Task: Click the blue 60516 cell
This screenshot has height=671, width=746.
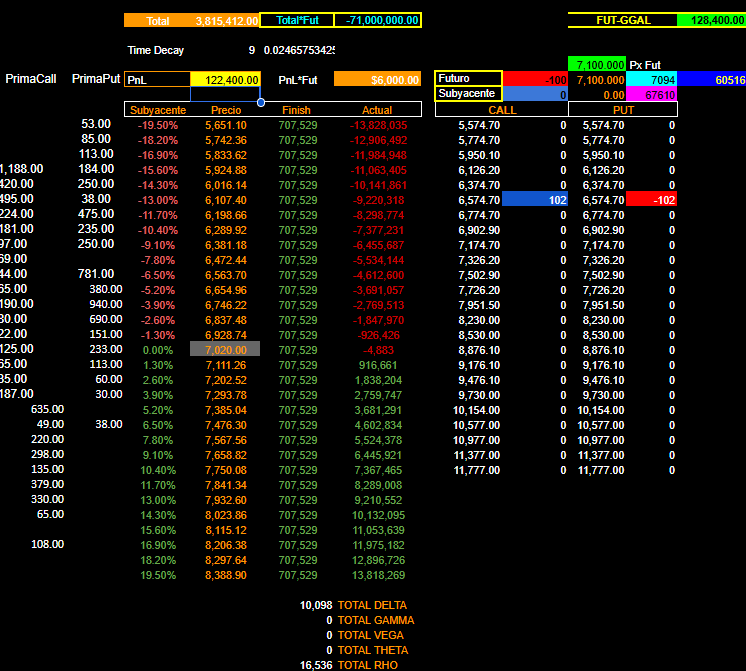Action: point(712,79)
